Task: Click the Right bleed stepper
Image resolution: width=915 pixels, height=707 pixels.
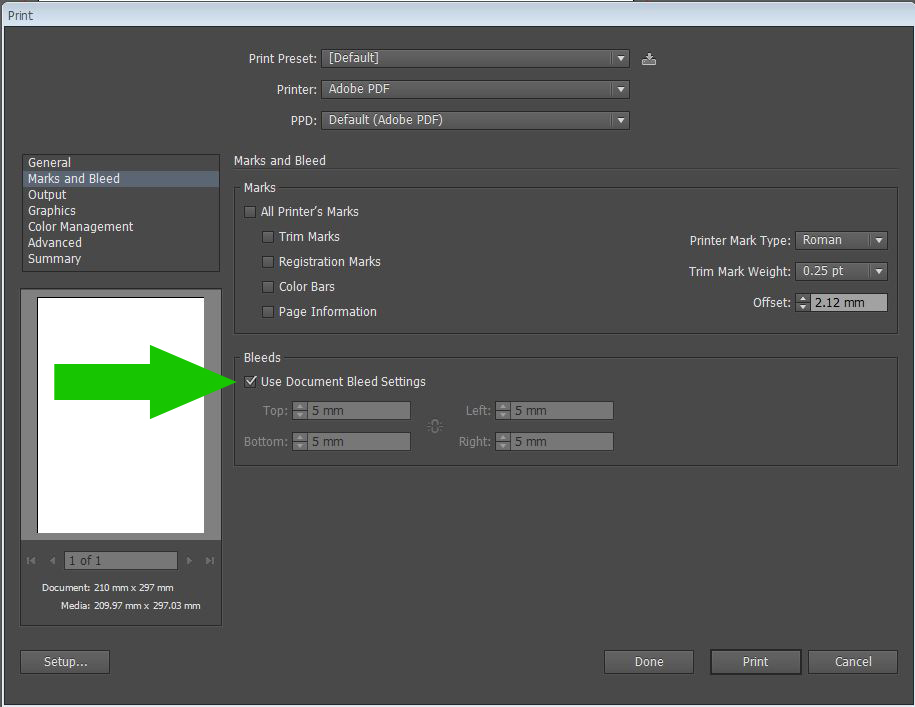Action: 503,442
